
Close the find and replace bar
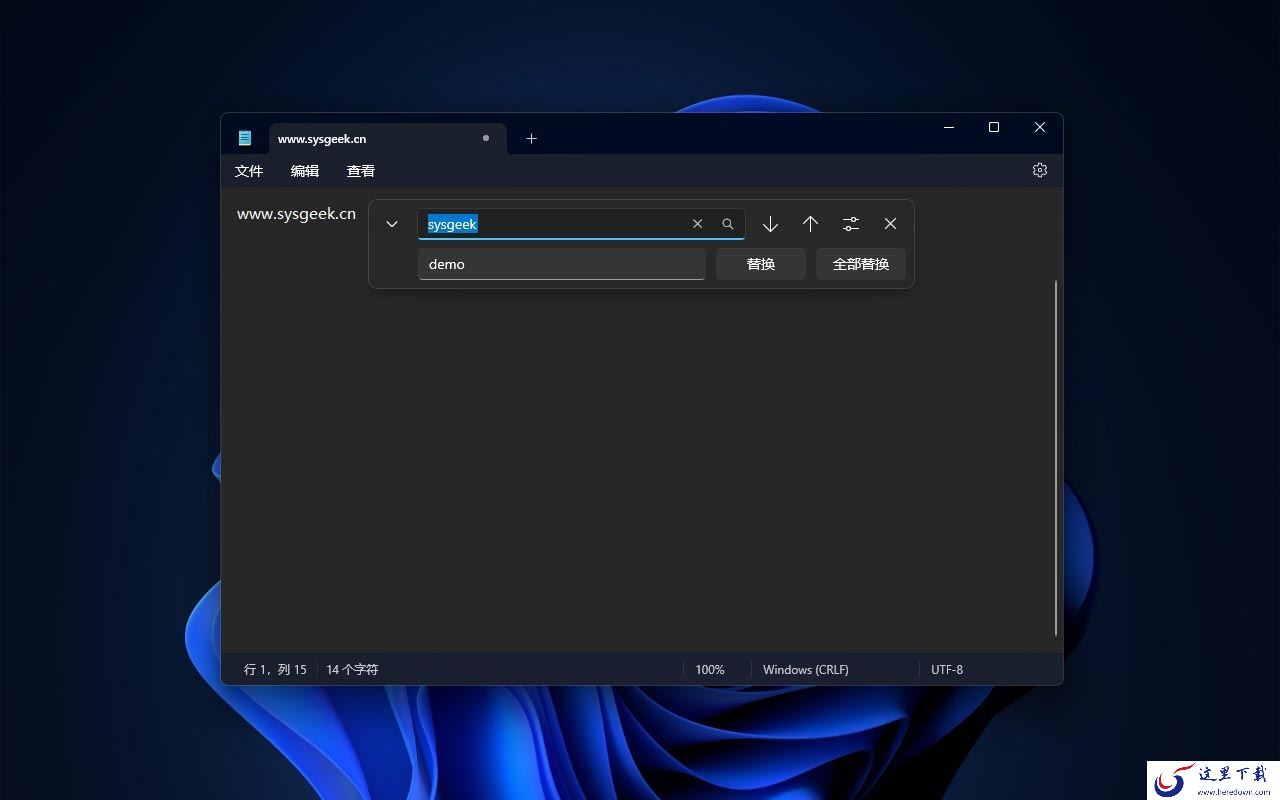(890, 224)
